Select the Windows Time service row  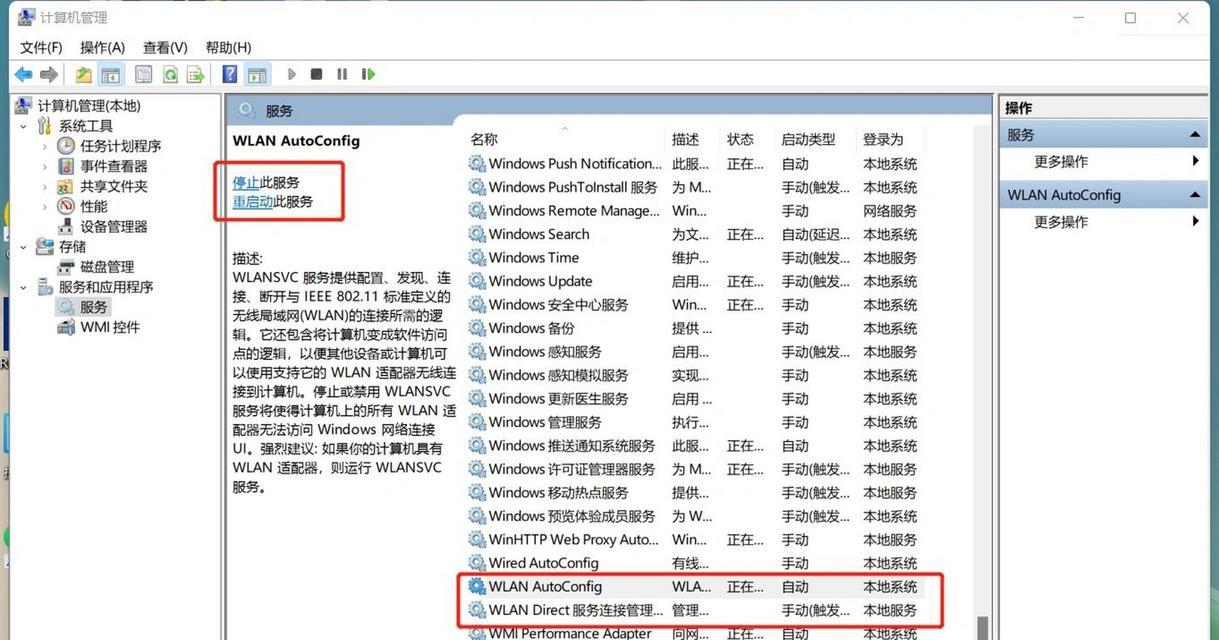693,258
